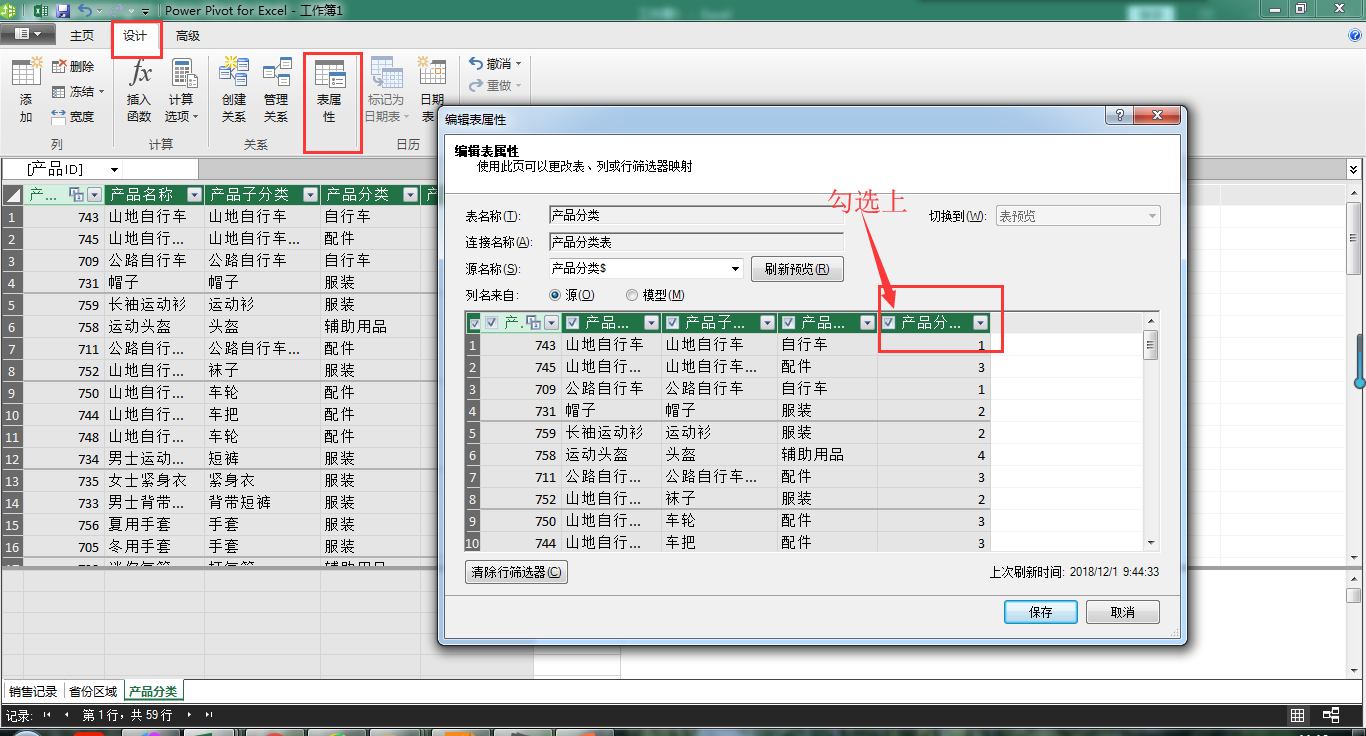Open the 源名称 combo box 产品分类$
1366x736 pixels.
pyautogui.click(x=646, y=268)
